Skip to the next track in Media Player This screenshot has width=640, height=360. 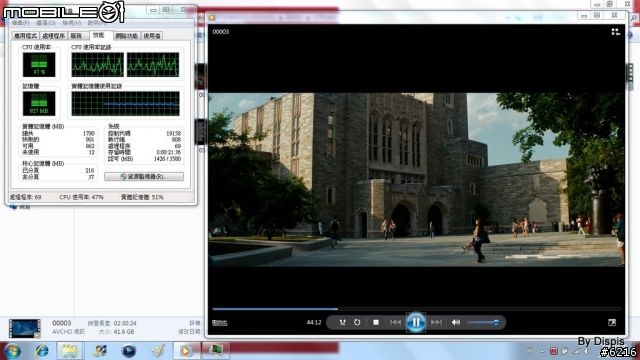point(436,322)
